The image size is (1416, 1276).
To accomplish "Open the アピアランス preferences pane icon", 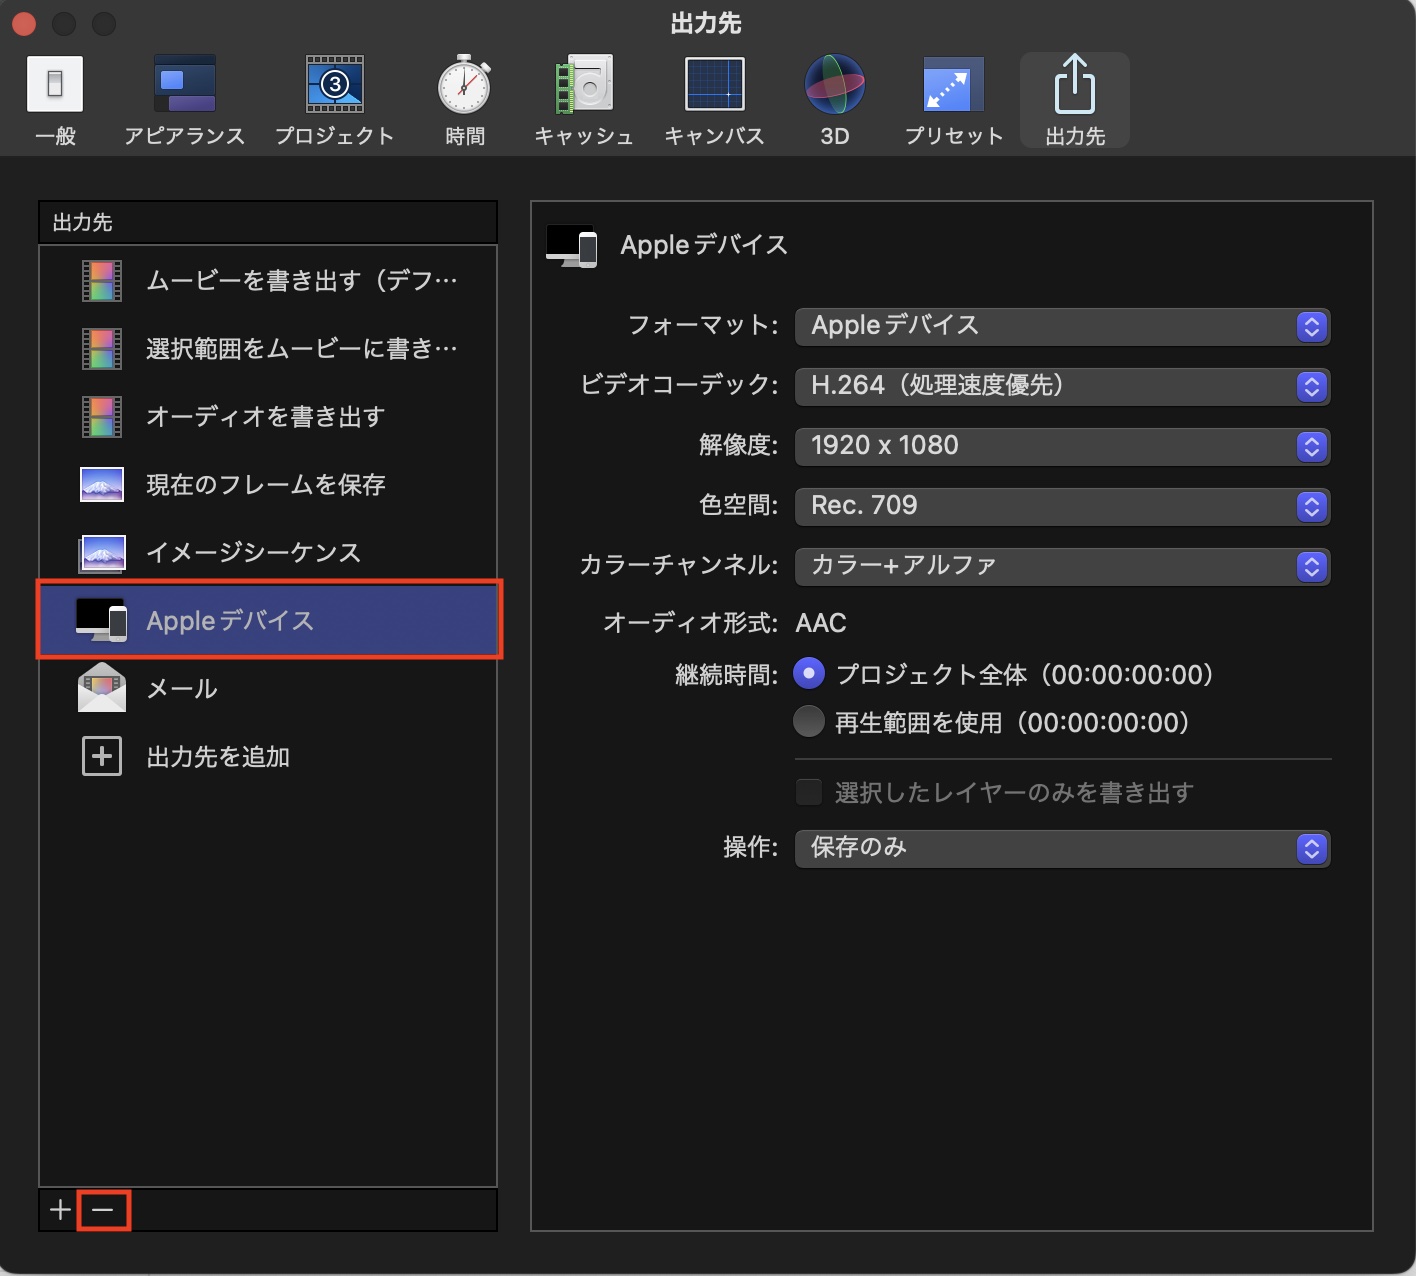I will pos(185,84).
